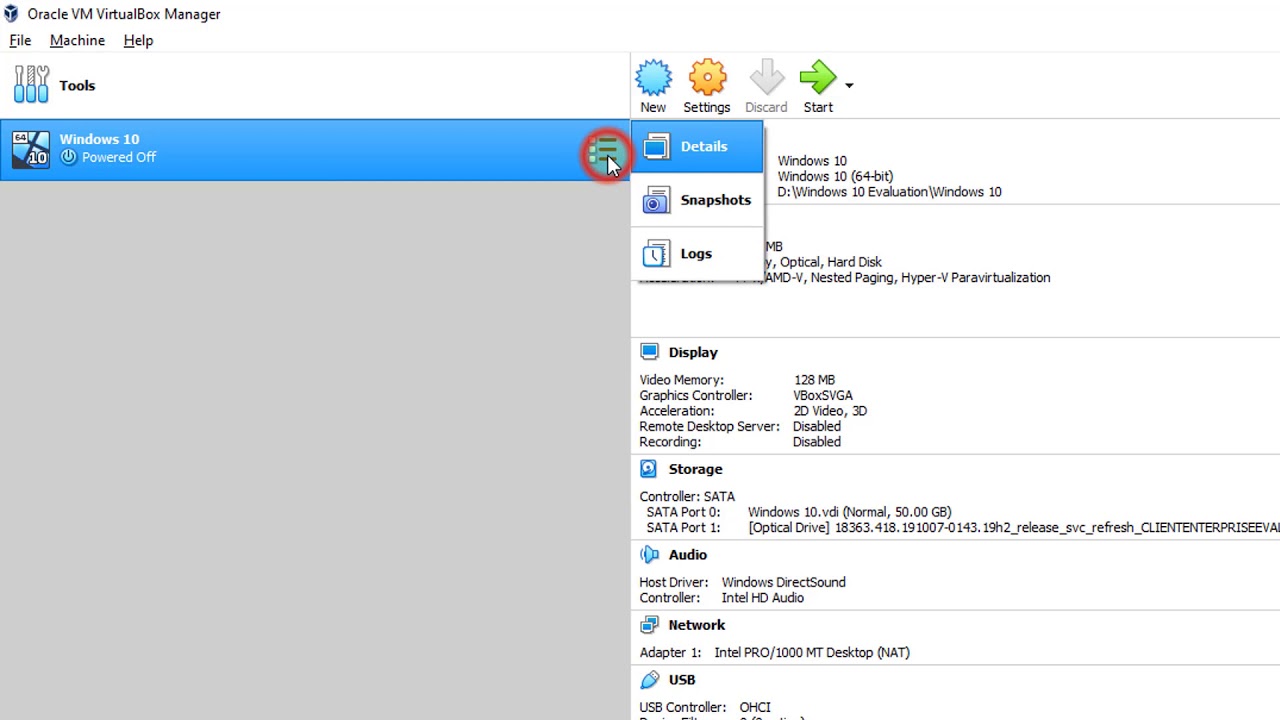Open the Storage section header link
Image resolution: width=1280 pixels, height=720 pixels.
tap(695, 469)
